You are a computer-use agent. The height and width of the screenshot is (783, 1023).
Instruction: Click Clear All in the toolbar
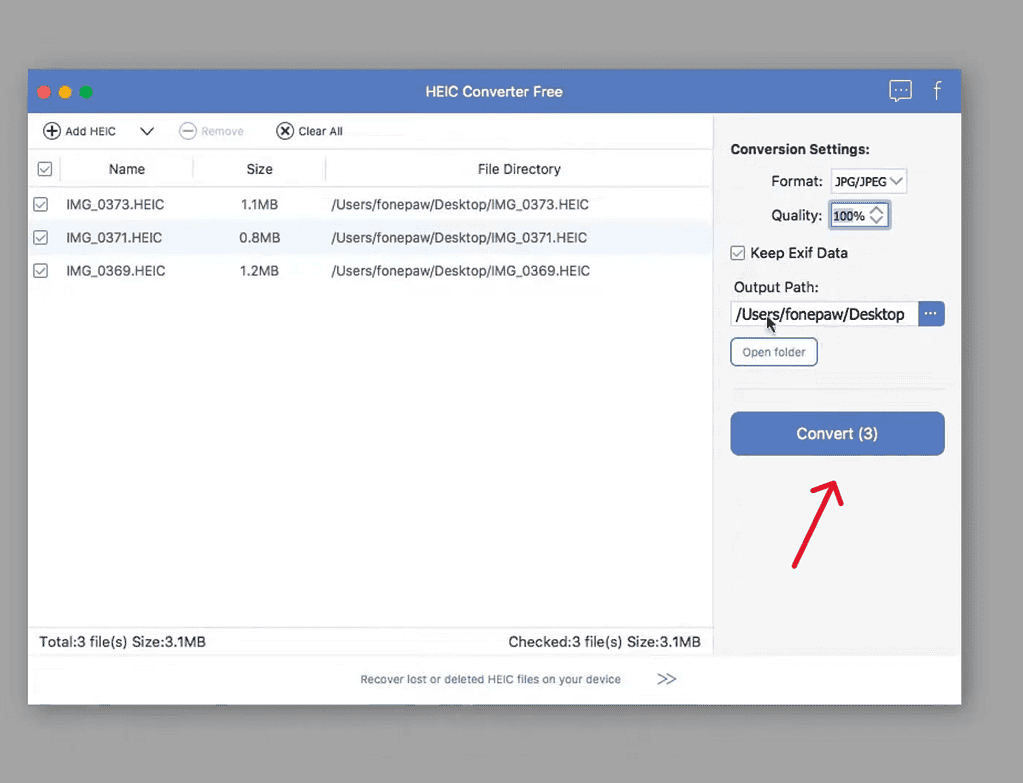click(x=309, y=131)
